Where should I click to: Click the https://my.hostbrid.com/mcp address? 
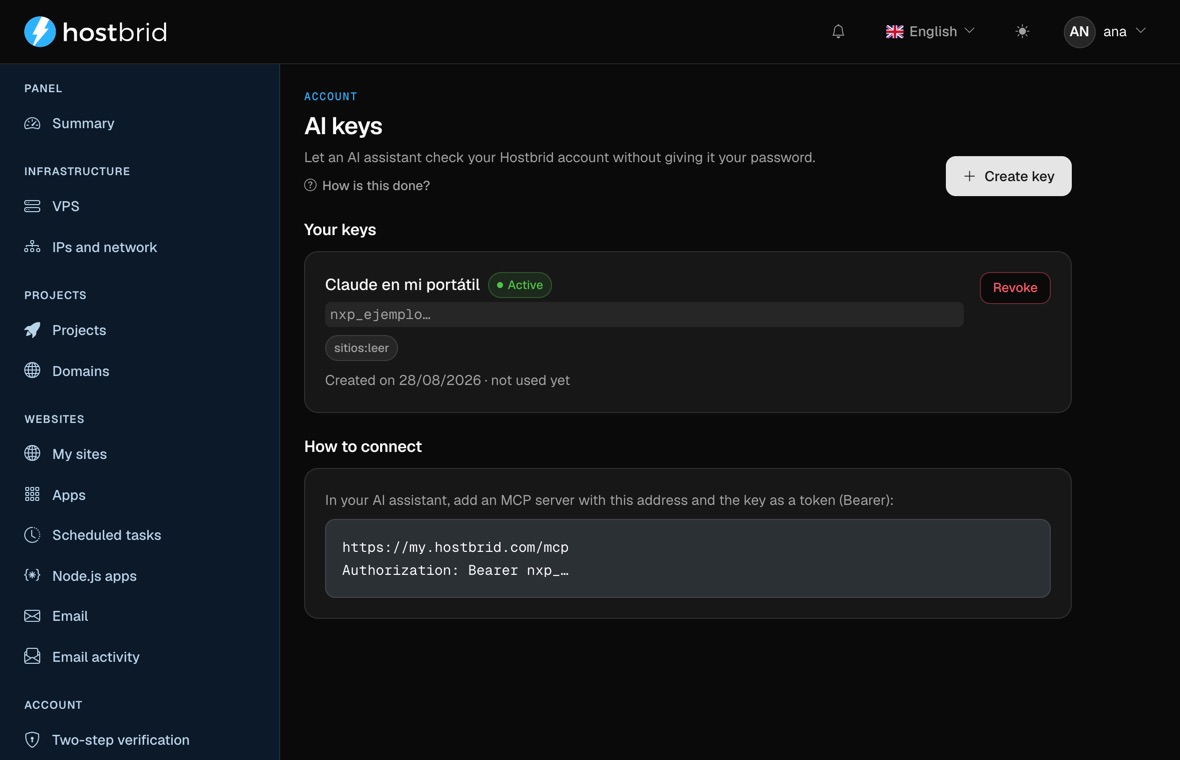[455, 547]
